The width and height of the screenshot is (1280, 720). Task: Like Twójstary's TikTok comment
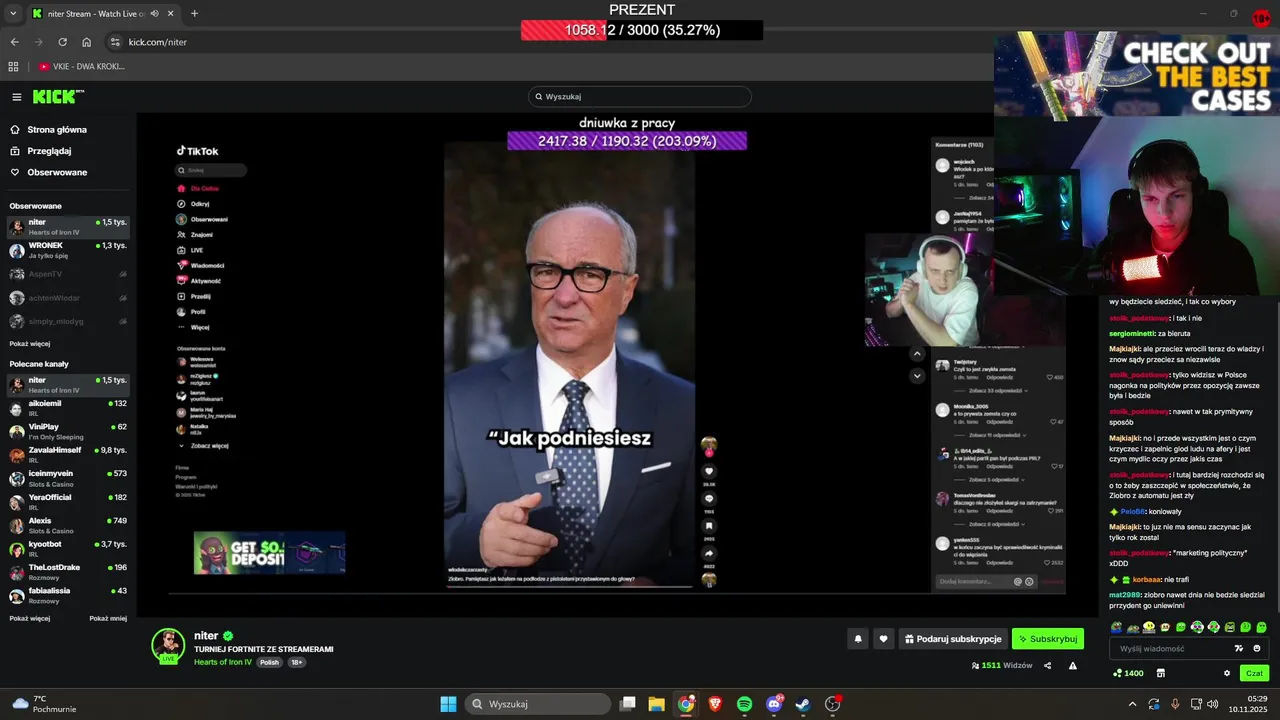1050,377
